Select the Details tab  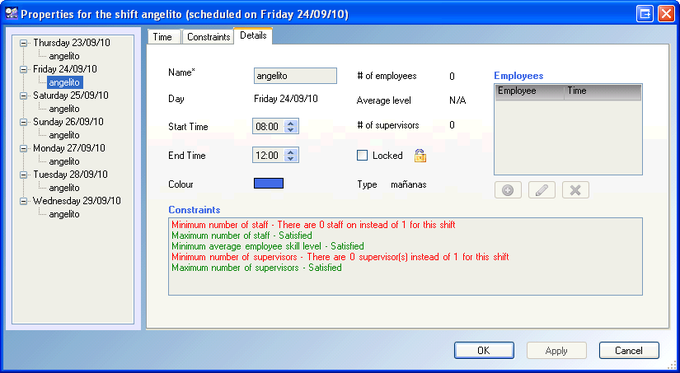[x=253, y=36]
